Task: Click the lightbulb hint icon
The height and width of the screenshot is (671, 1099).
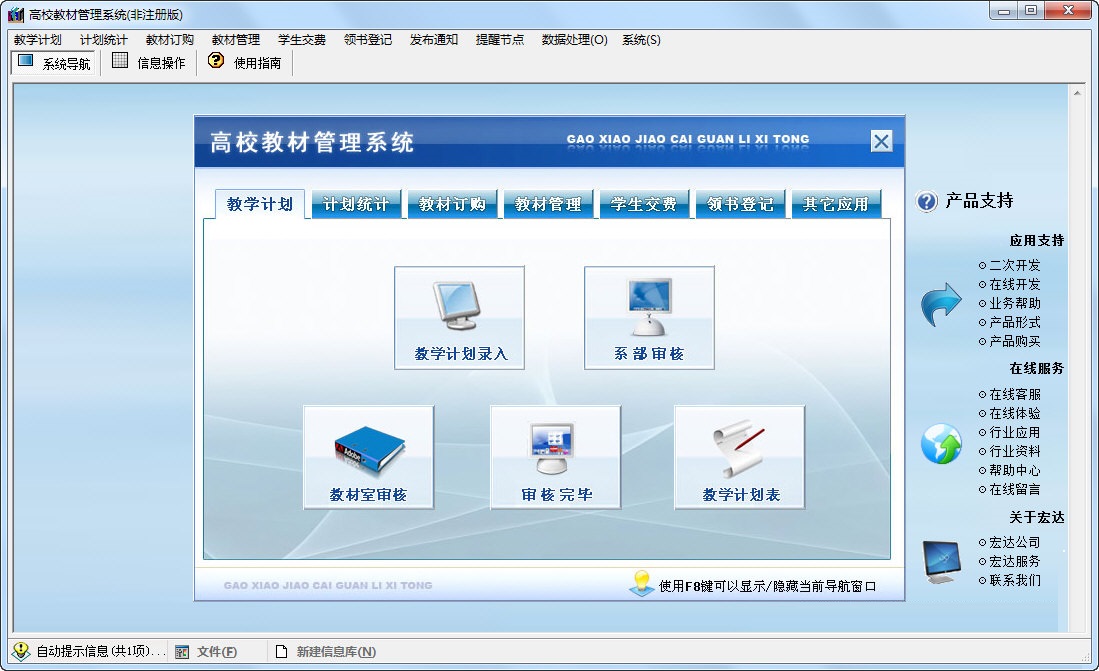Action: pyautogui.click(x=641, y=584)
